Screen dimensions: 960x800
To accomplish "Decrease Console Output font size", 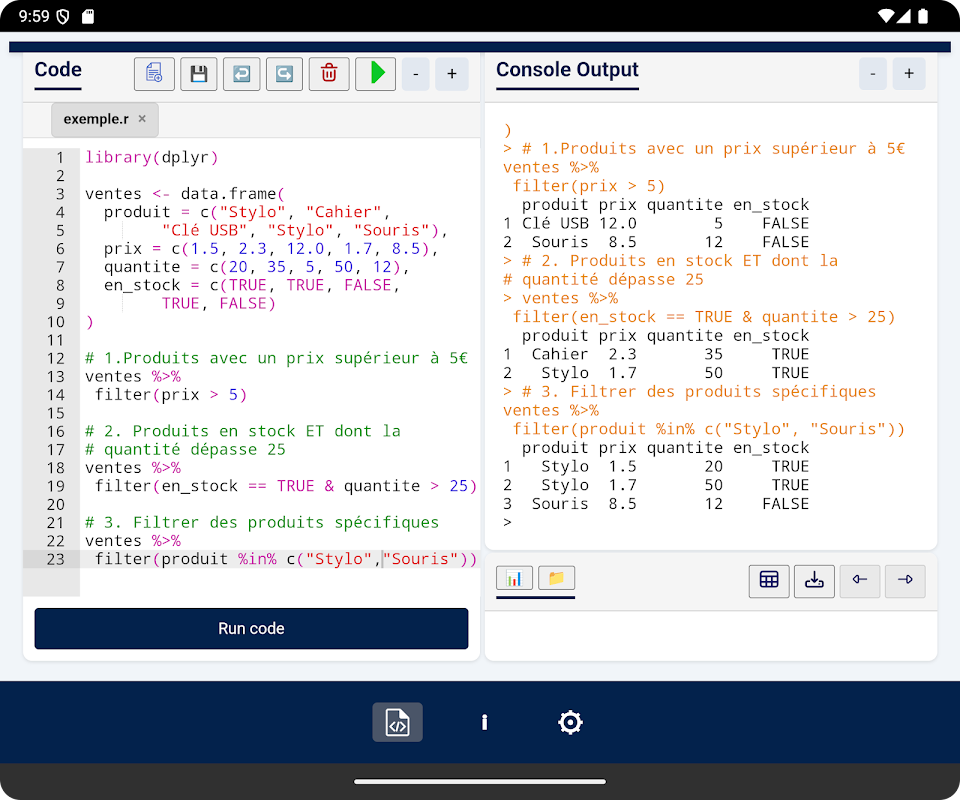I will [x=873, y=74].
